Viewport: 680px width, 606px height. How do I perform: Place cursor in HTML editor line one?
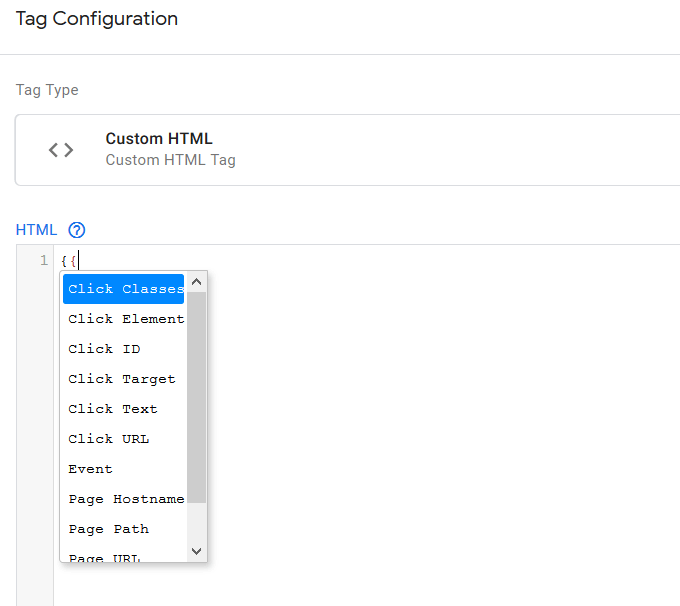pyautogui.click(x=400, y=261)
